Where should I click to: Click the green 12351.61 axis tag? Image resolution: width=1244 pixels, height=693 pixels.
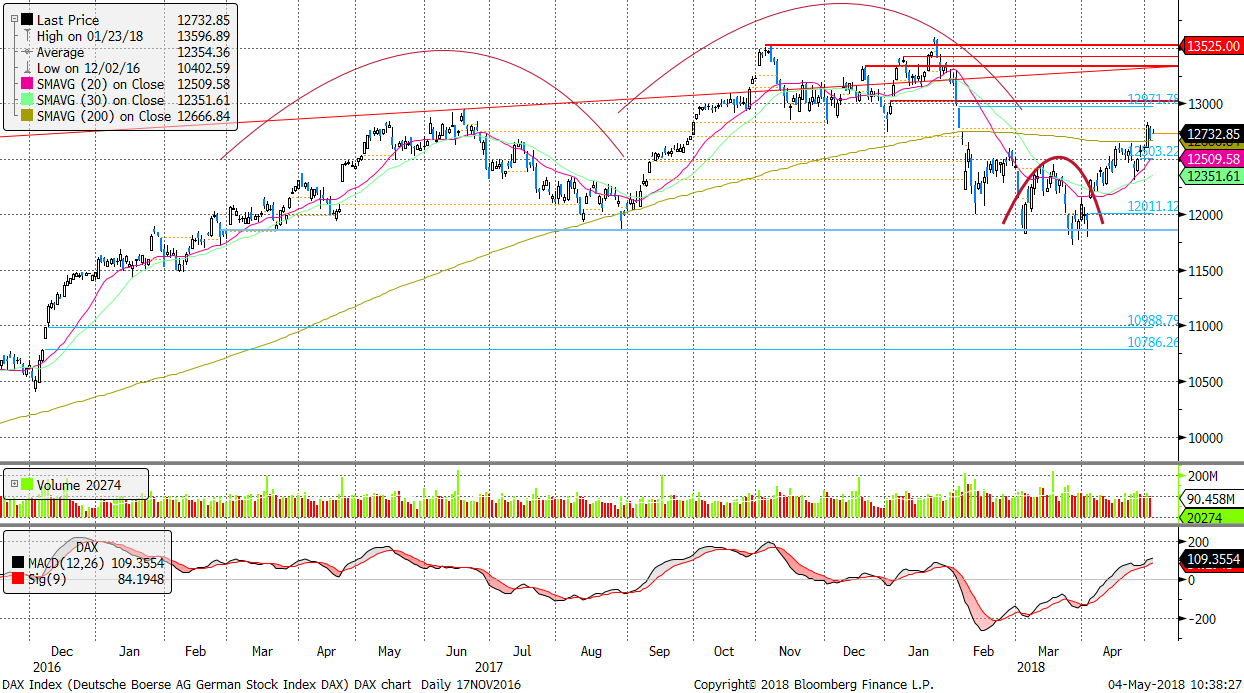pos(1211,176)
